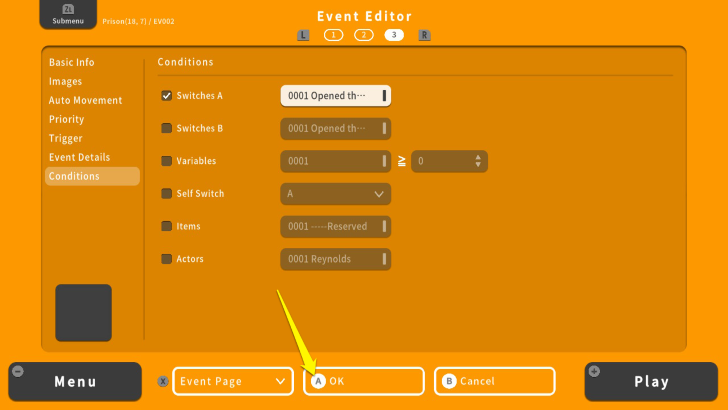
Task: Open Priority section
Action: (66, 119)
